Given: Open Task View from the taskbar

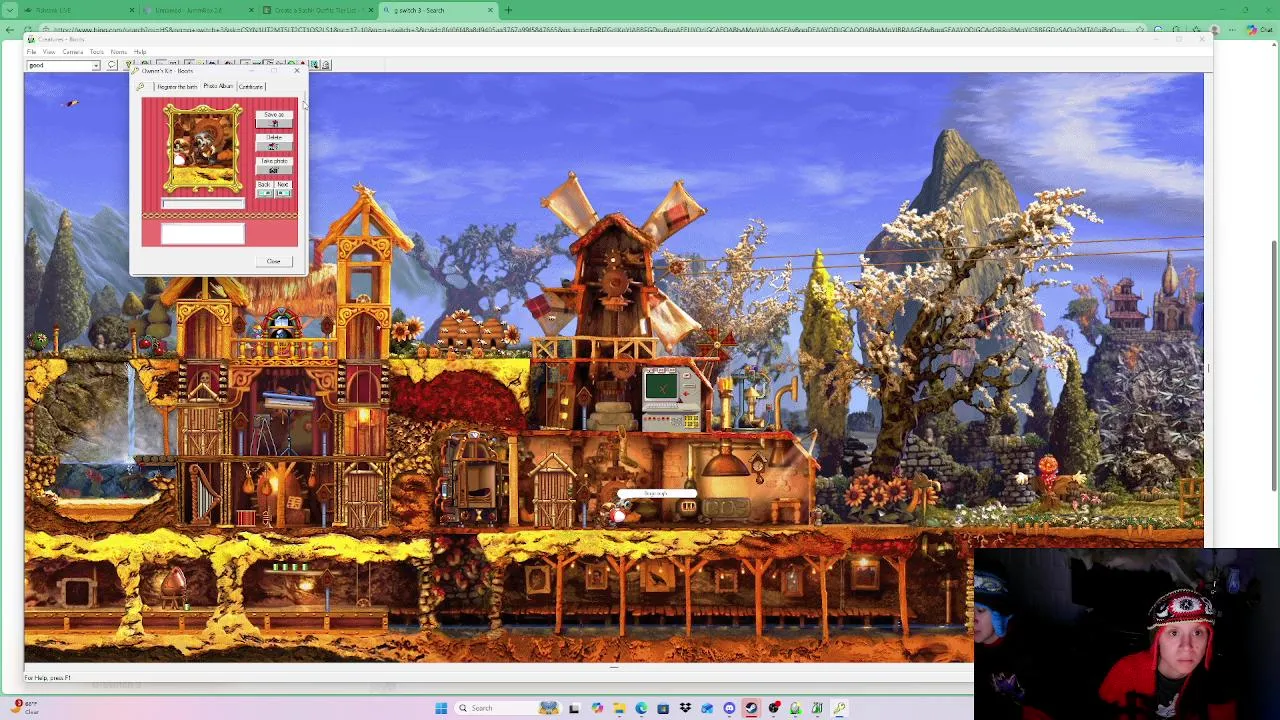Looking at the screenshot, I should [x=575, y=708].
